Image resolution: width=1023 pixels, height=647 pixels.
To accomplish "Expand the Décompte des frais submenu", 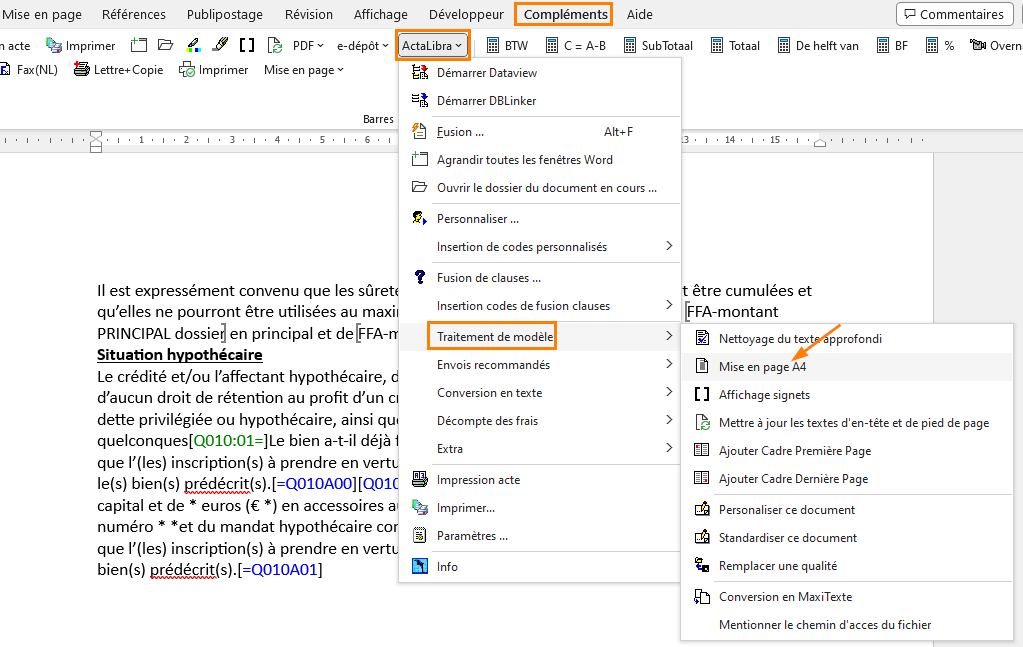I will [x=540, y=421].
